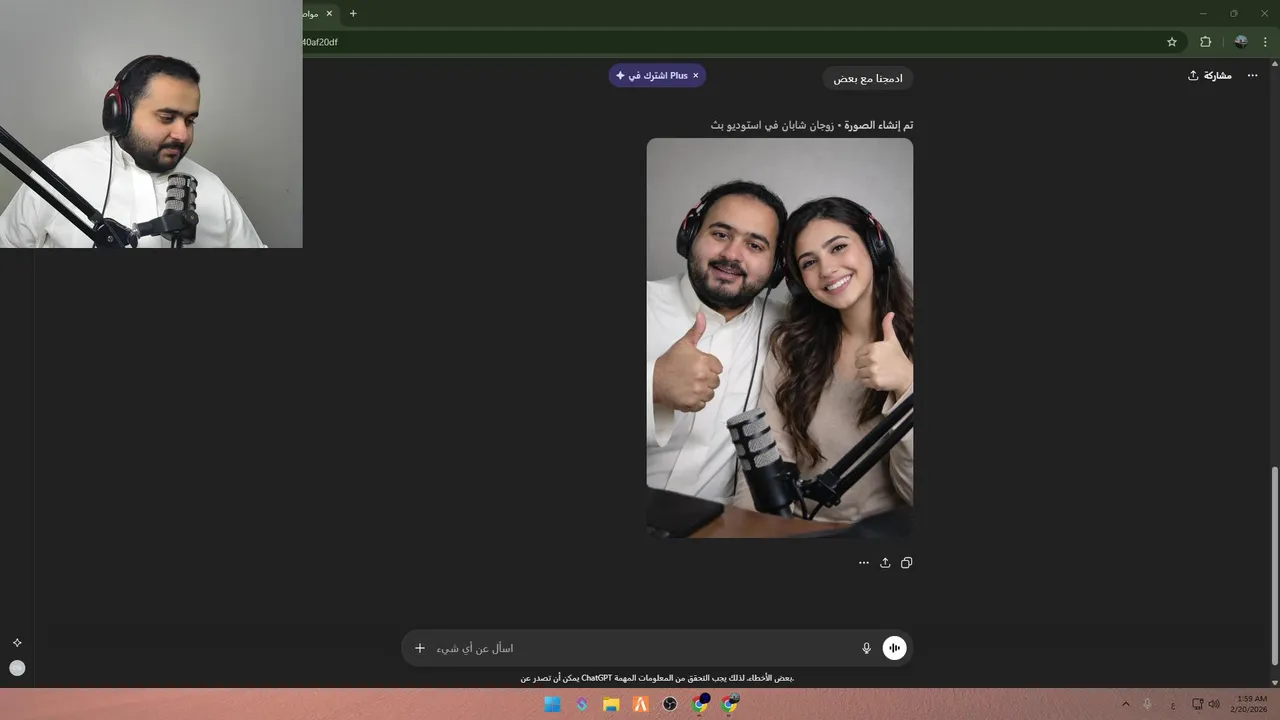Click the address bar URL
This screenshot has width=1280, height=720.
coord(320,42)
